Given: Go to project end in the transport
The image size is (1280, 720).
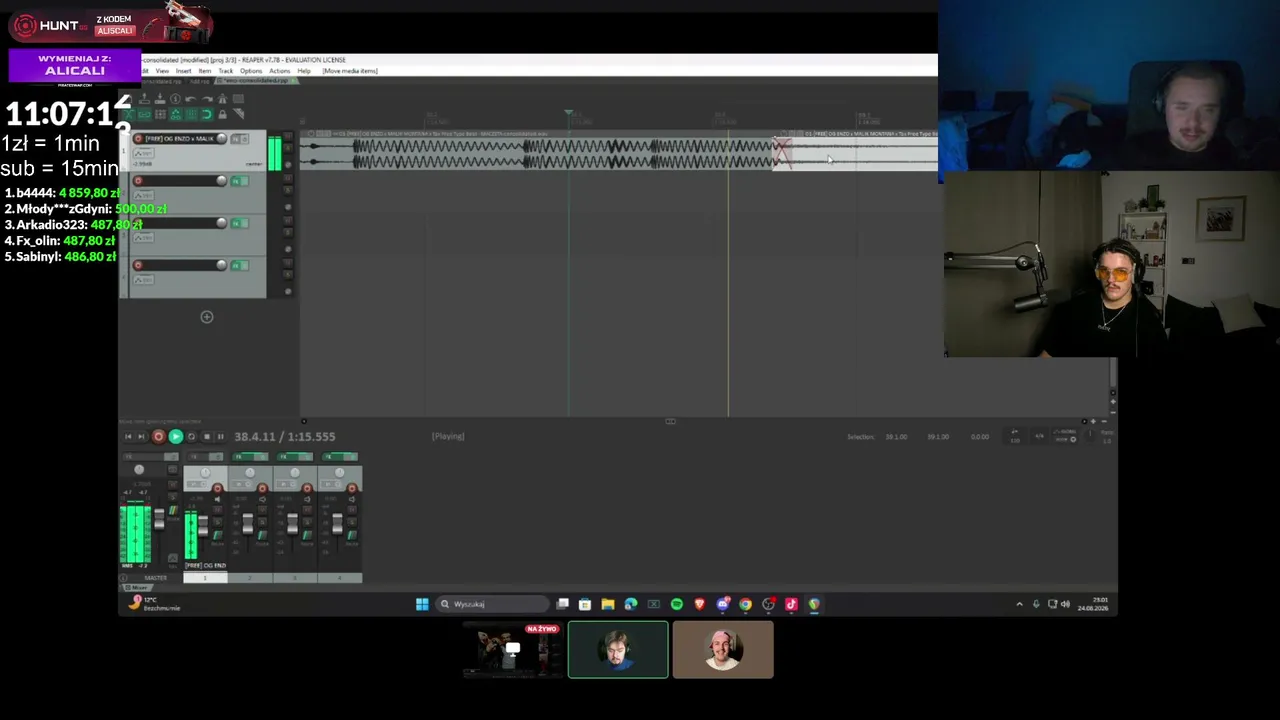Looking at the screenshot, I should 142,437.
